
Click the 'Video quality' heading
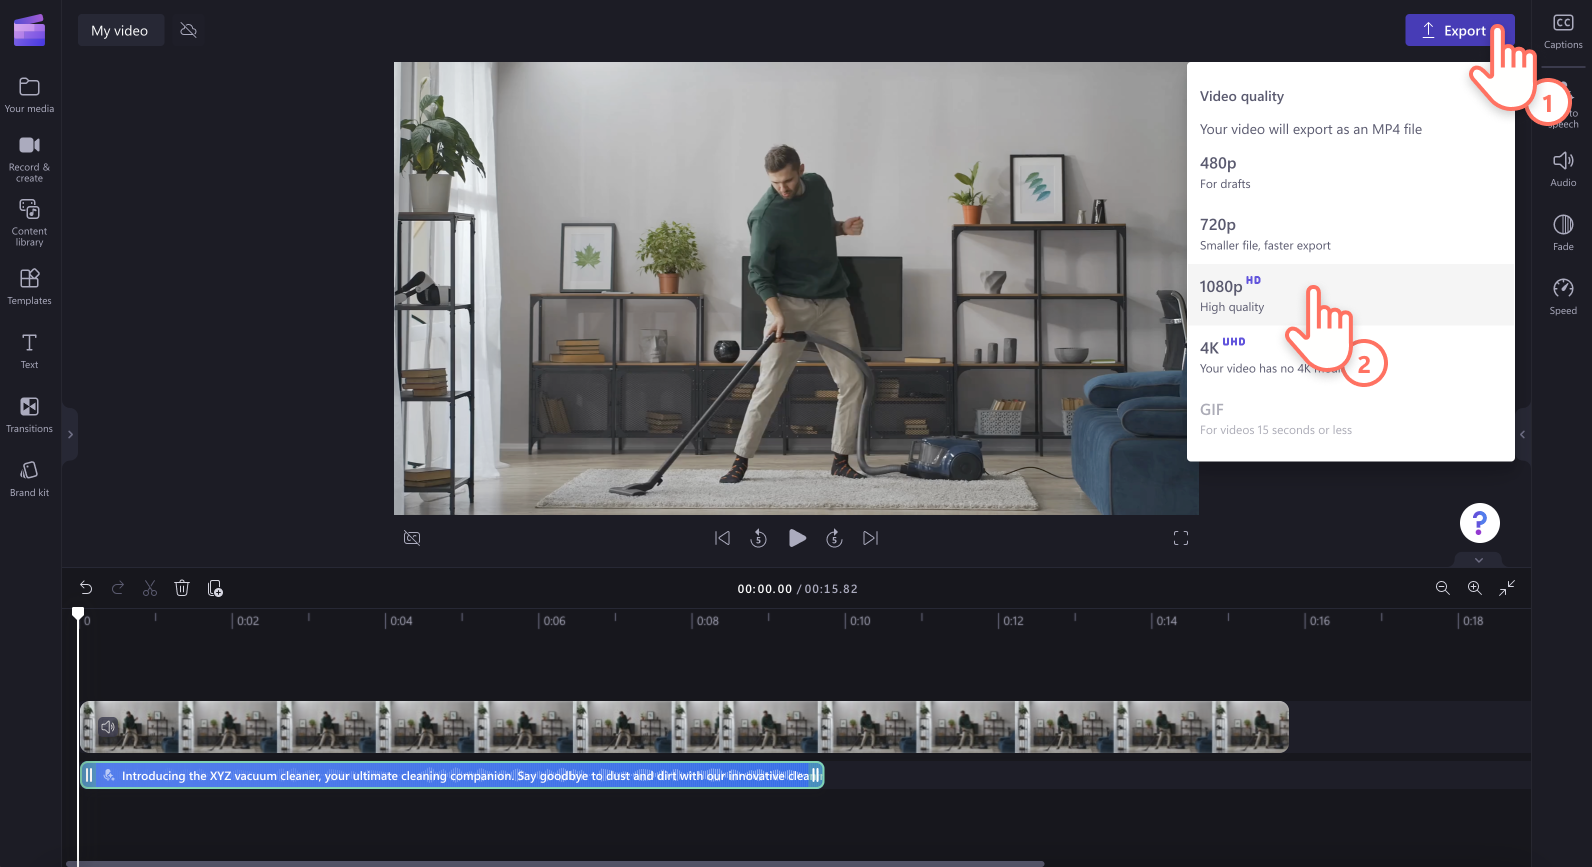1242,96
